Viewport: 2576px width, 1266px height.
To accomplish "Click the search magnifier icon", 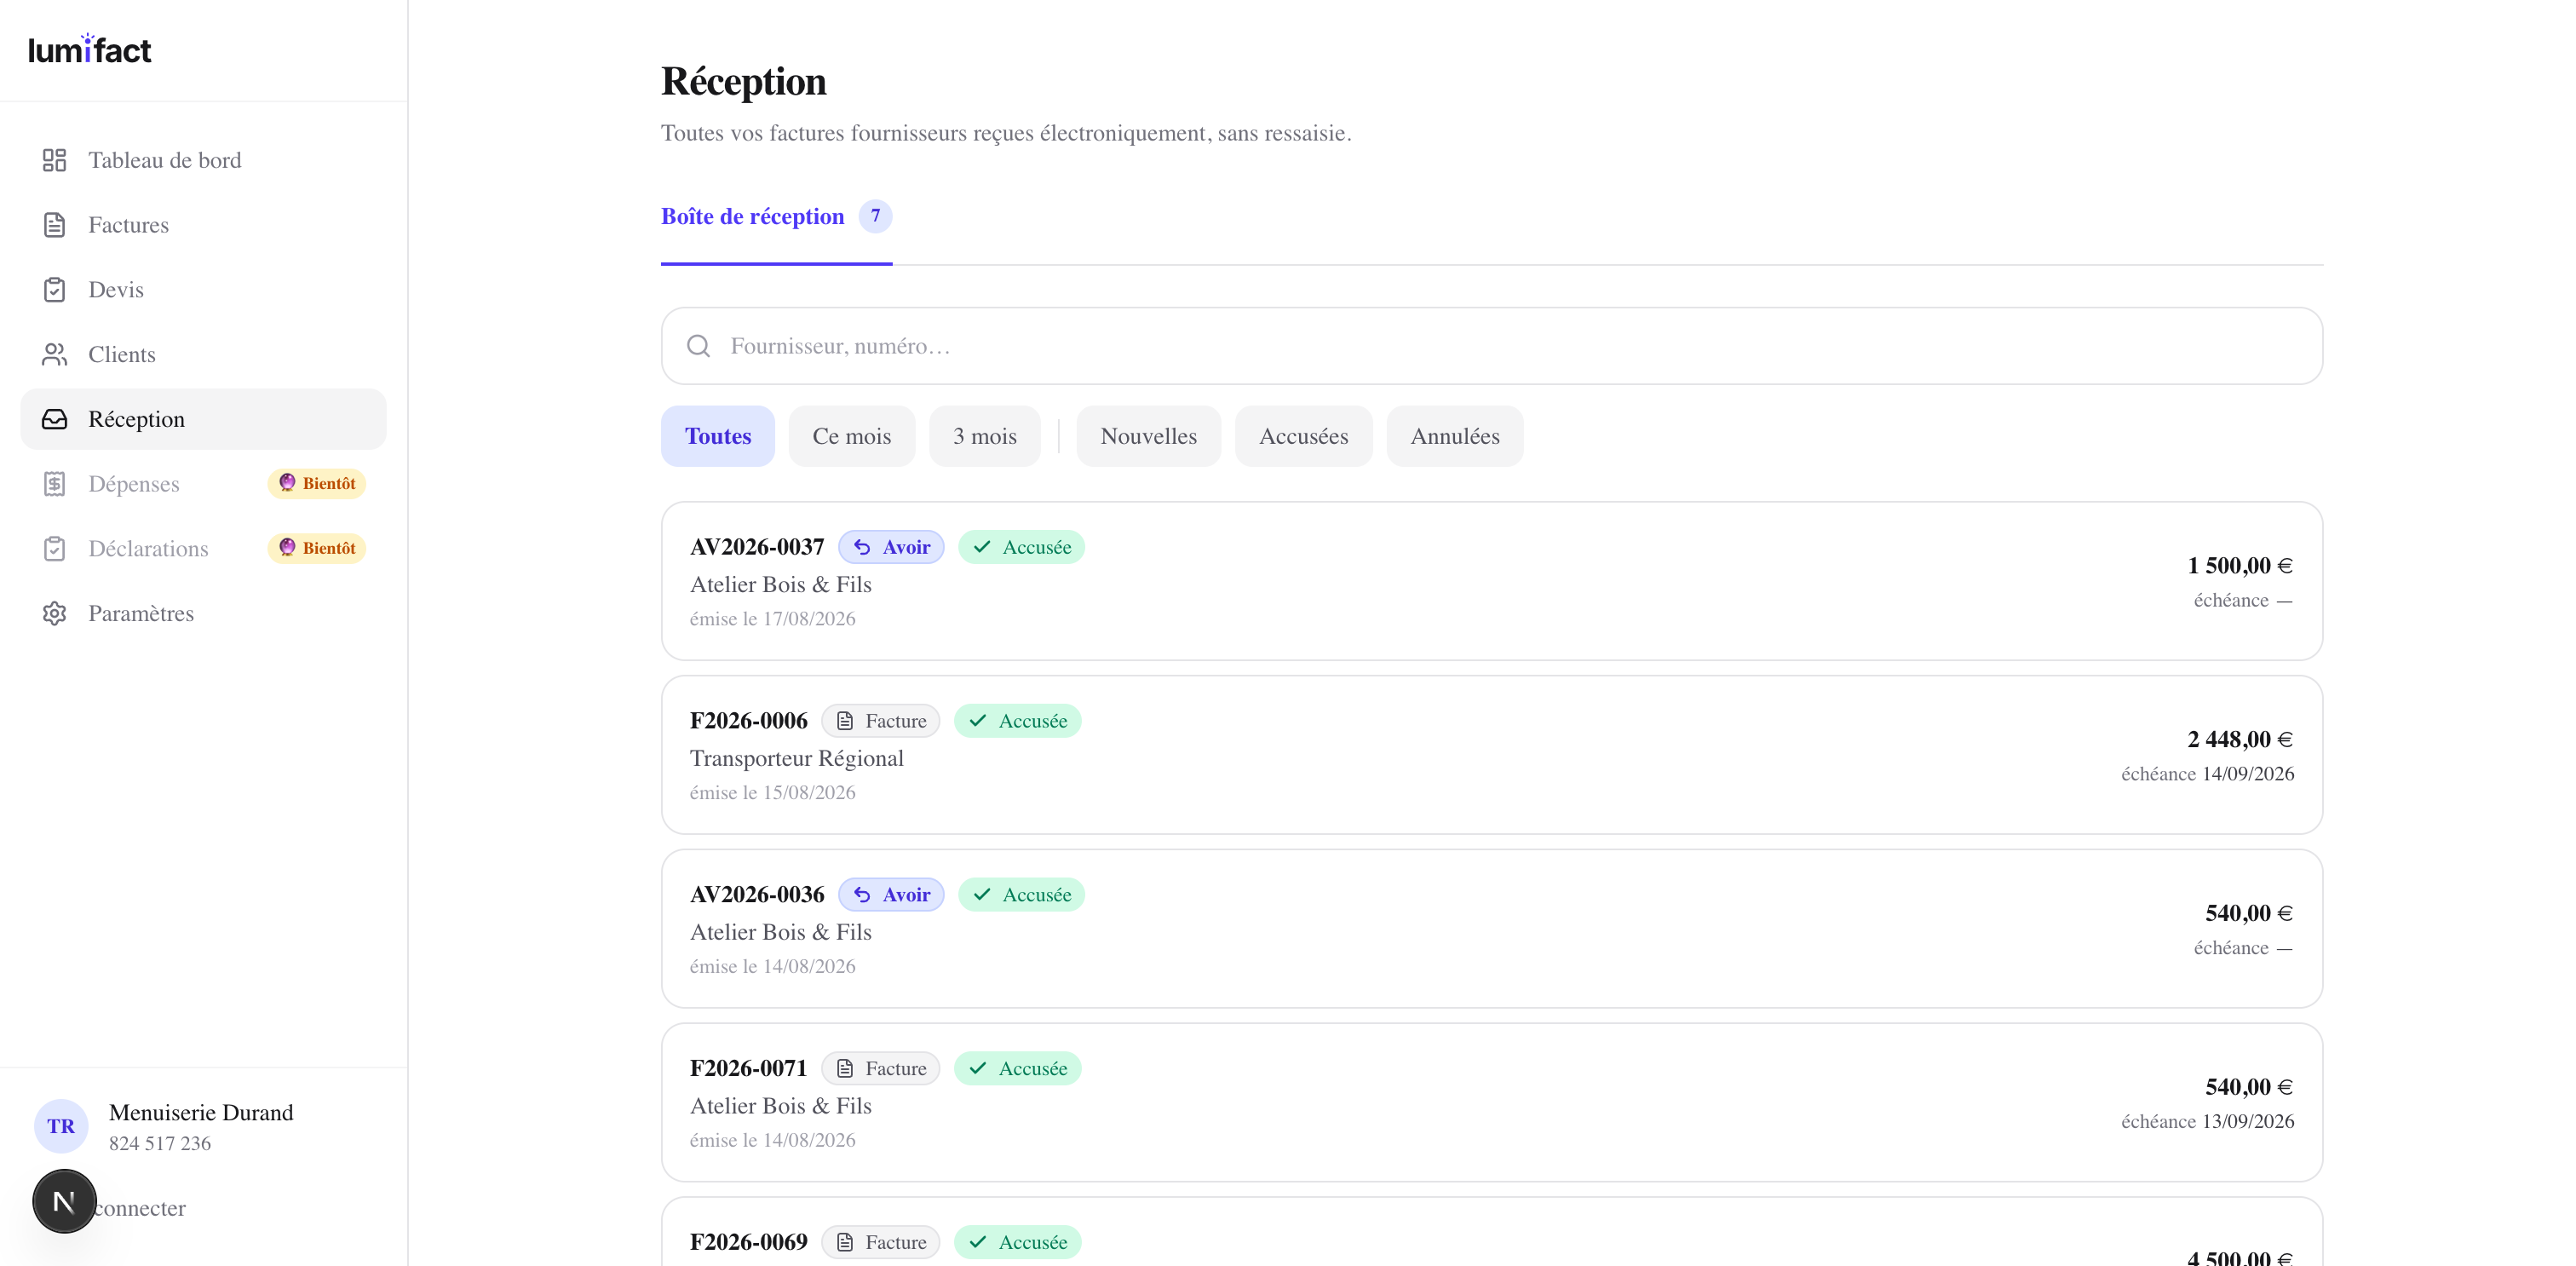I will (698, 346).
